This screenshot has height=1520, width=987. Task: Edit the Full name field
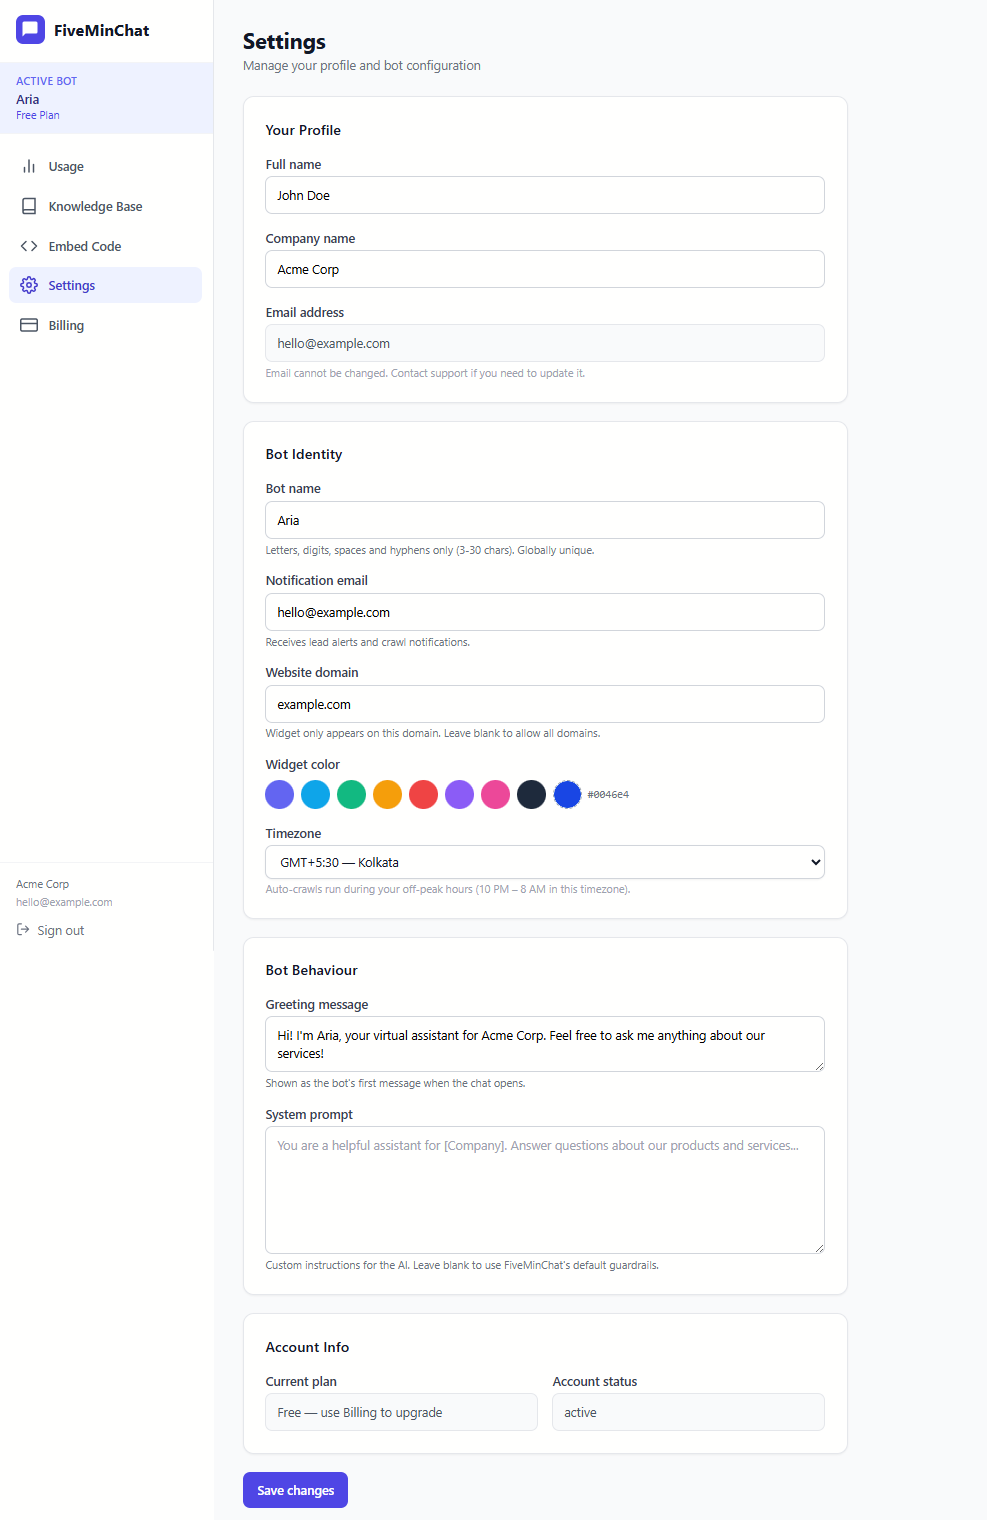point(545,195)
